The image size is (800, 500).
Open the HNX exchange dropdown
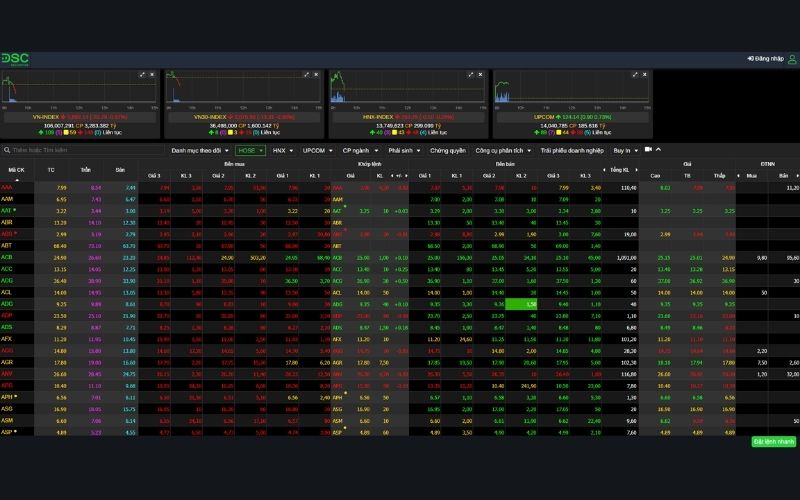pos(283,151)
